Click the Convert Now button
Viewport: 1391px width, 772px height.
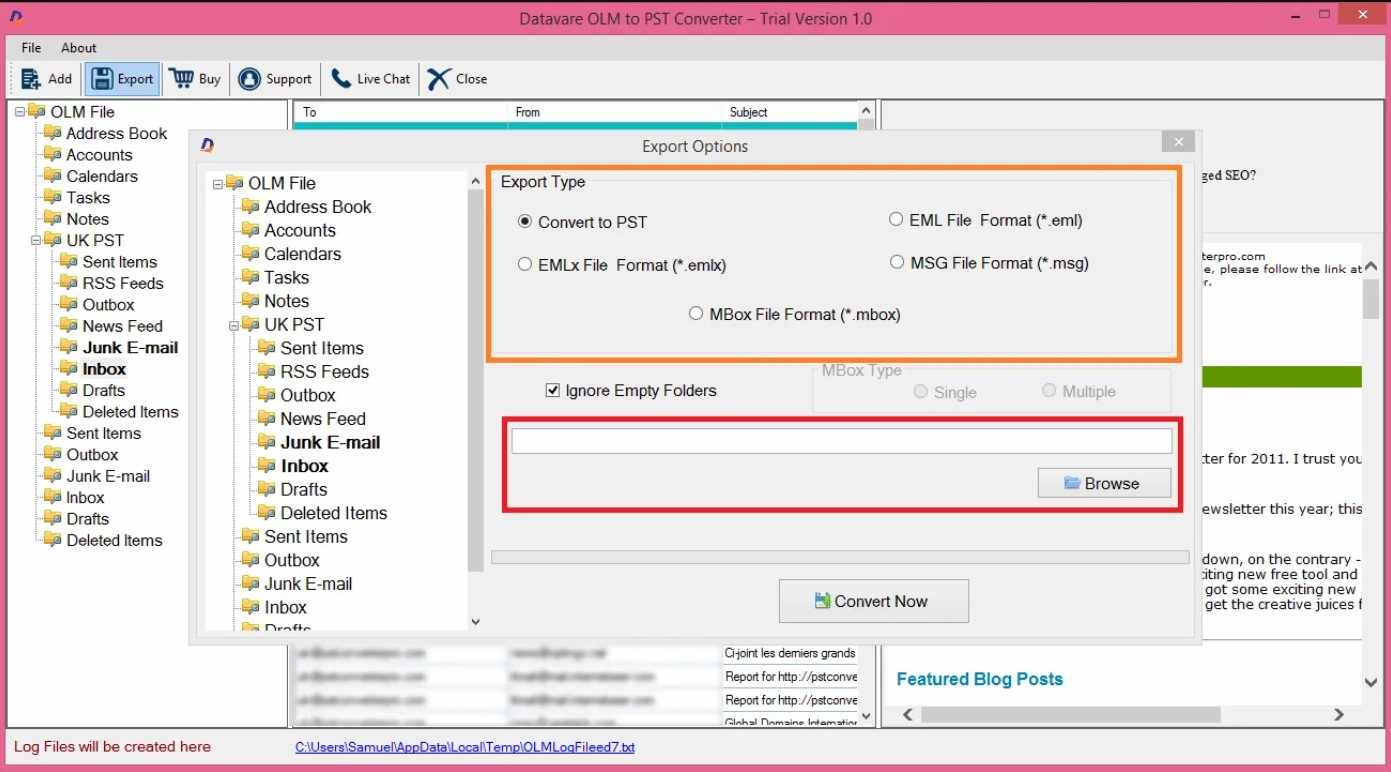click(x=874, y=601)
